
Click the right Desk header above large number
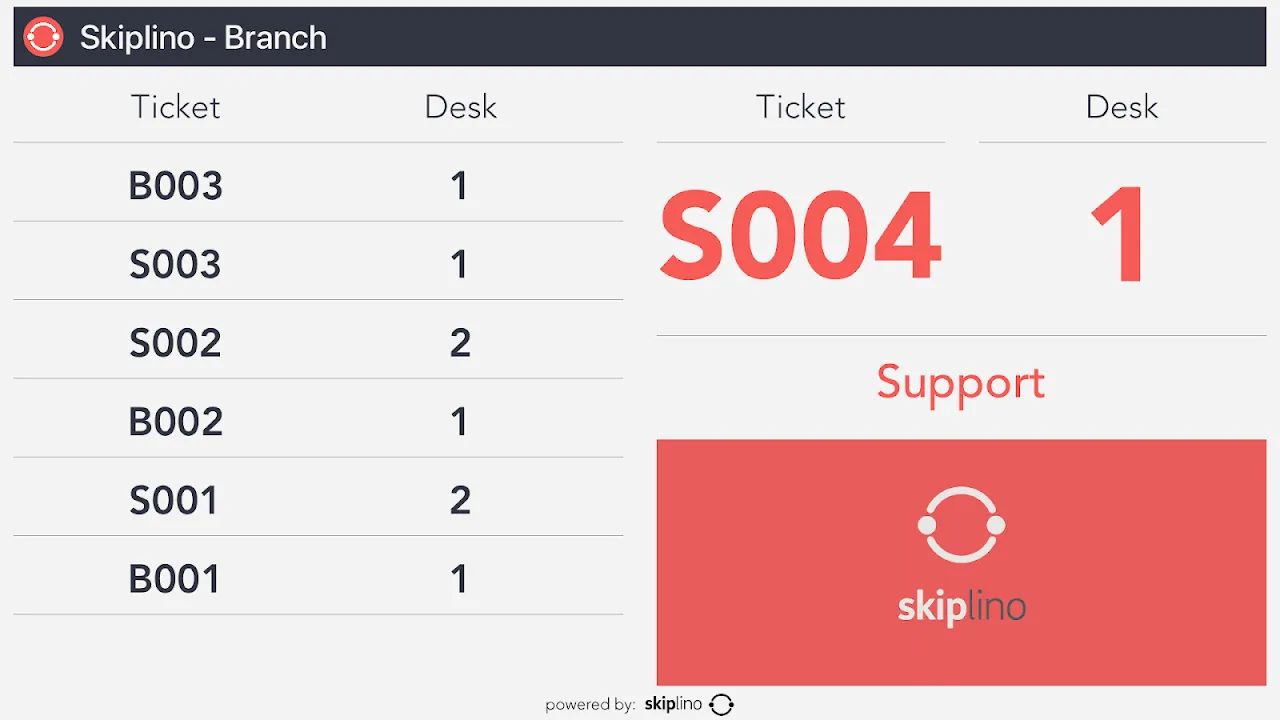pyautogui.click(x=1121, y=107)
